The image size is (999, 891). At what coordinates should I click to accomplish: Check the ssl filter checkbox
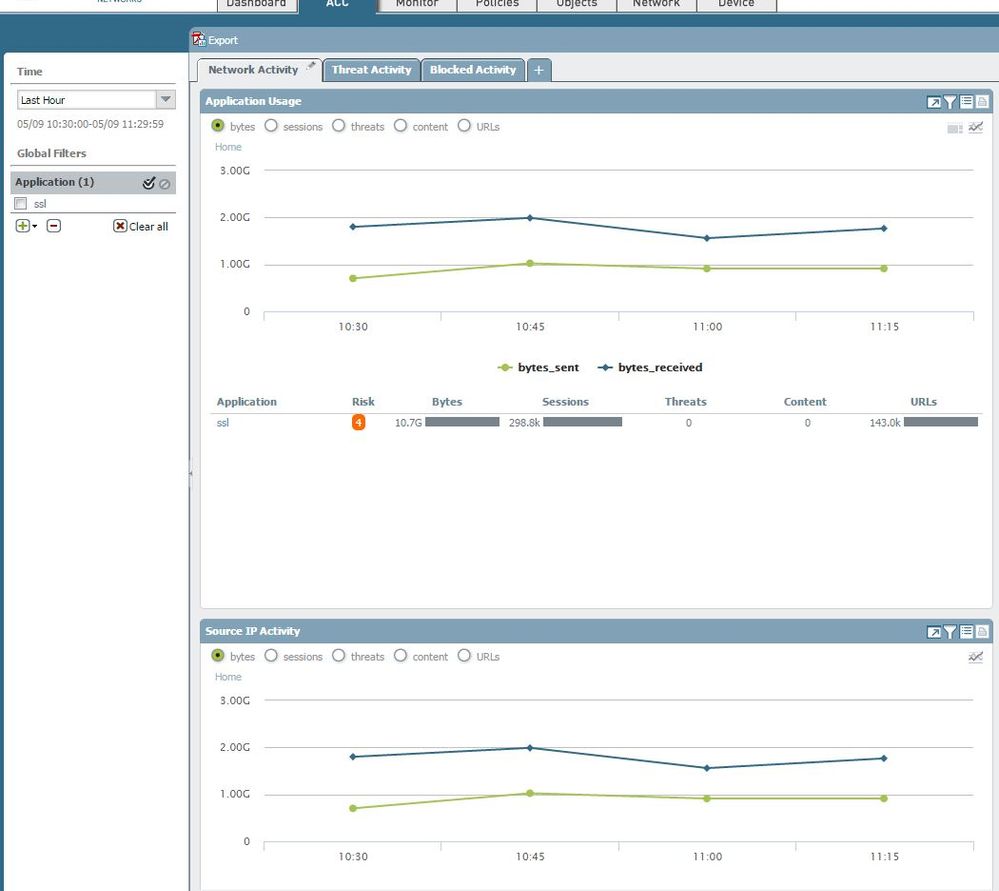tap(21, 204)
